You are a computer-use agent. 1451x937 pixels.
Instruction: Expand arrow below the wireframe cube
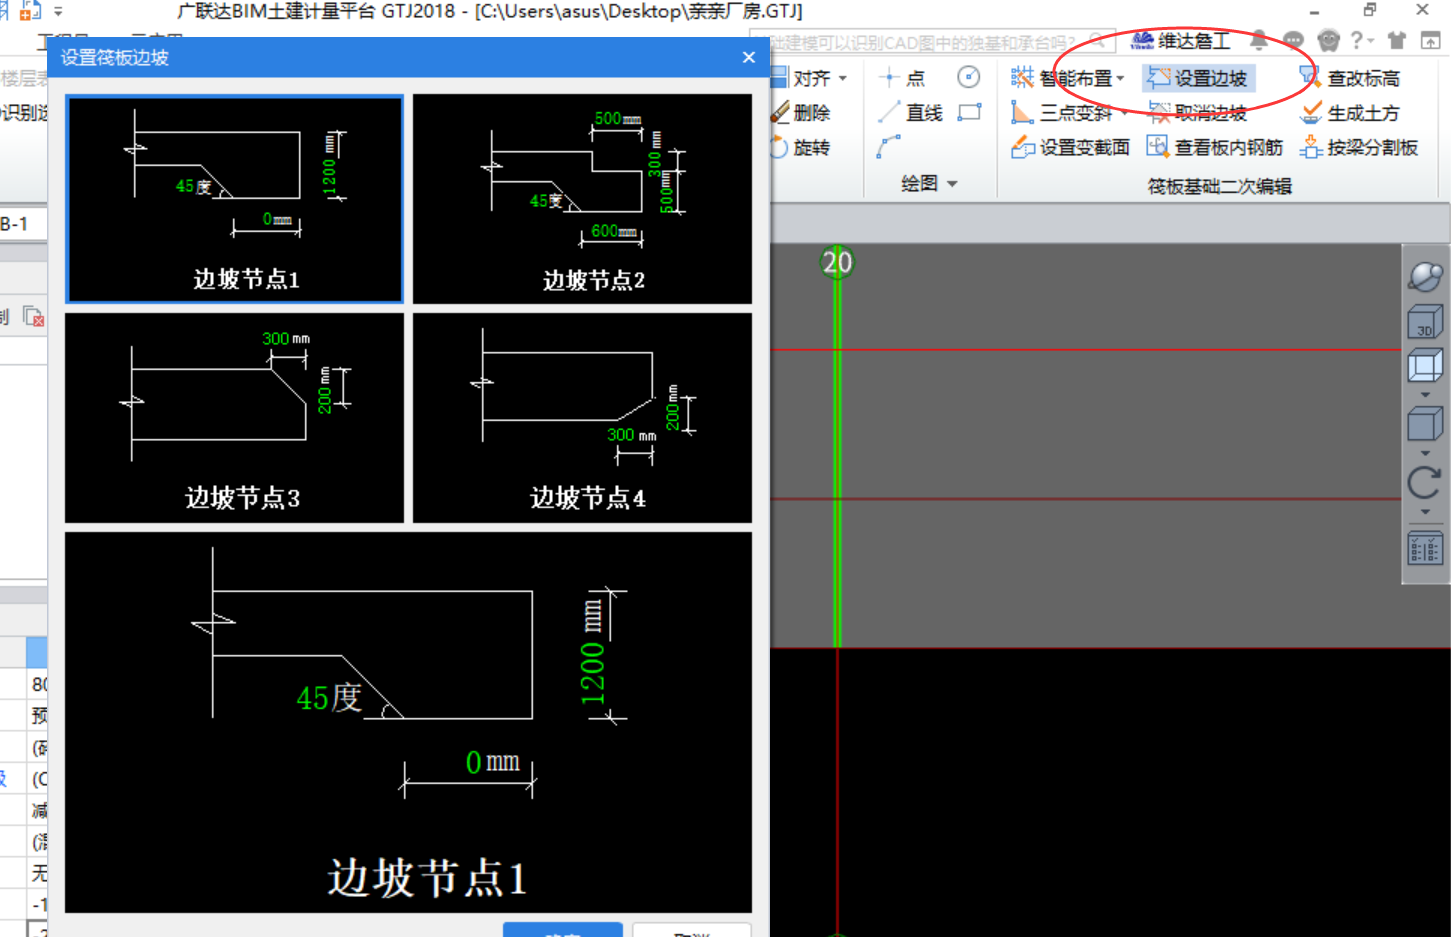click(1425, 395)
